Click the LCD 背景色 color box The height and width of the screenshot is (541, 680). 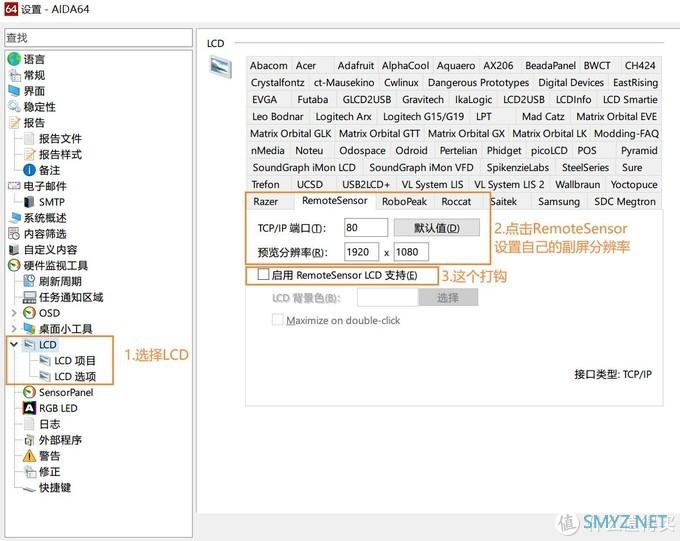pos(387,298)
